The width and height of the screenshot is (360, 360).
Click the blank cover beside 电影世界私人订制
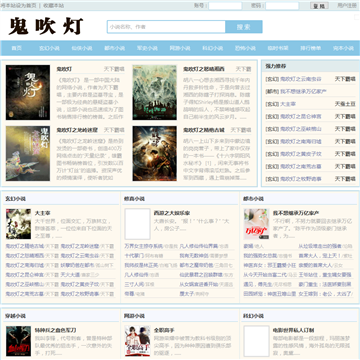[x=256, y=341]
